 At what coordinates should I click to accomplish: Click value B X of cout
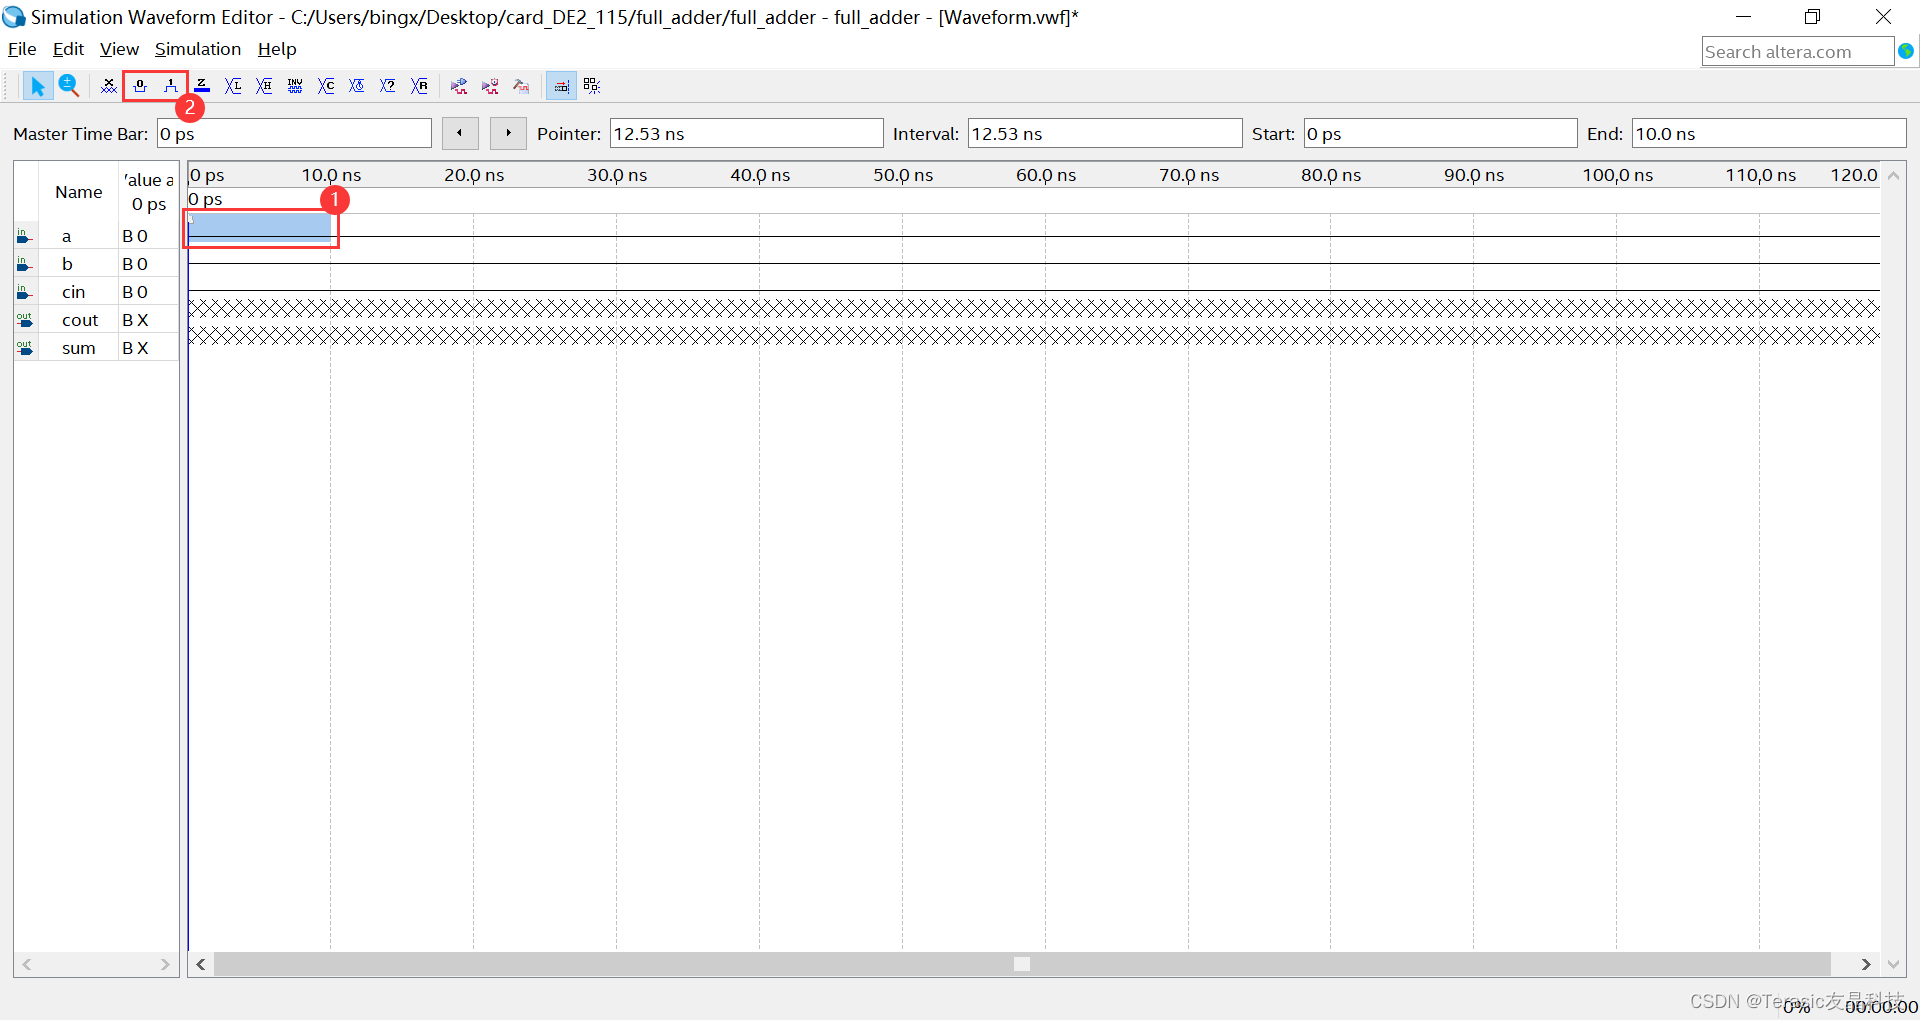(x=135, y=320)
